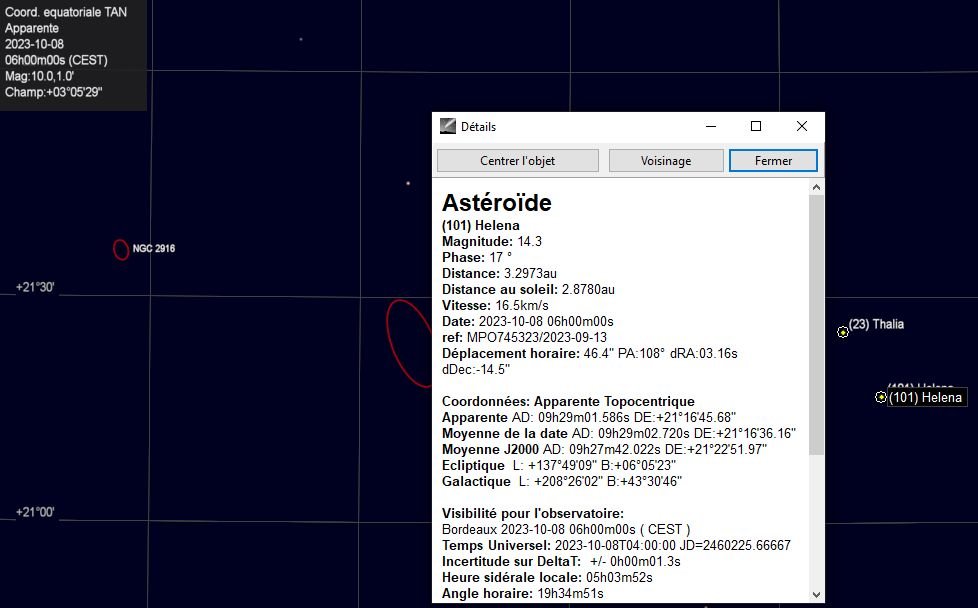Click the Centrer l'objet button
978x608 pixels.
(x=517, y=160)
